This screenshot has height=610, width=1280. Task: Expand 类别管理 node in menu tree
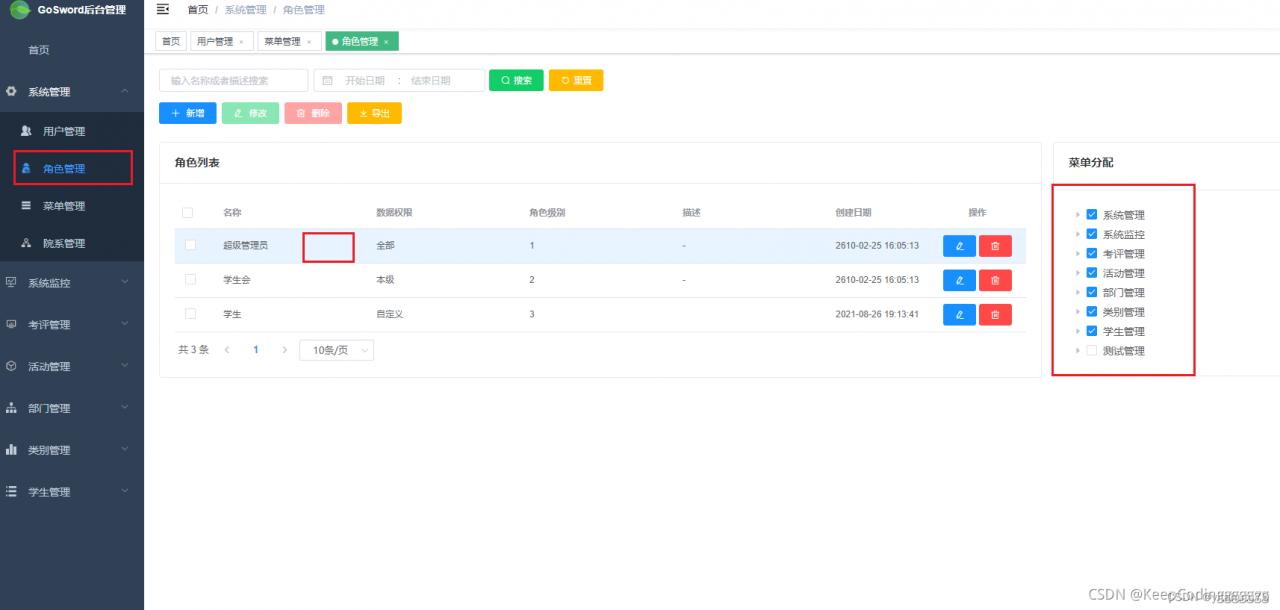click(1078, 312)
